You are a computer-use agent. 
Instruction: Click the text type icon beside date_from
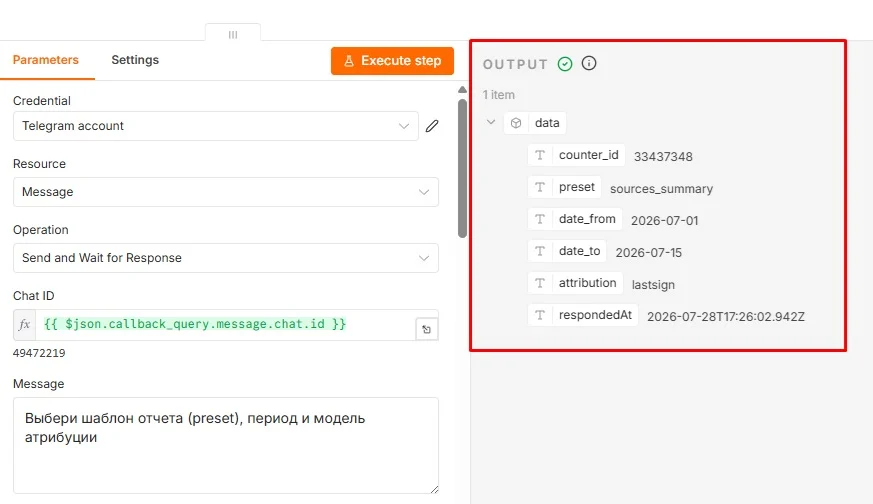point(540,219)
